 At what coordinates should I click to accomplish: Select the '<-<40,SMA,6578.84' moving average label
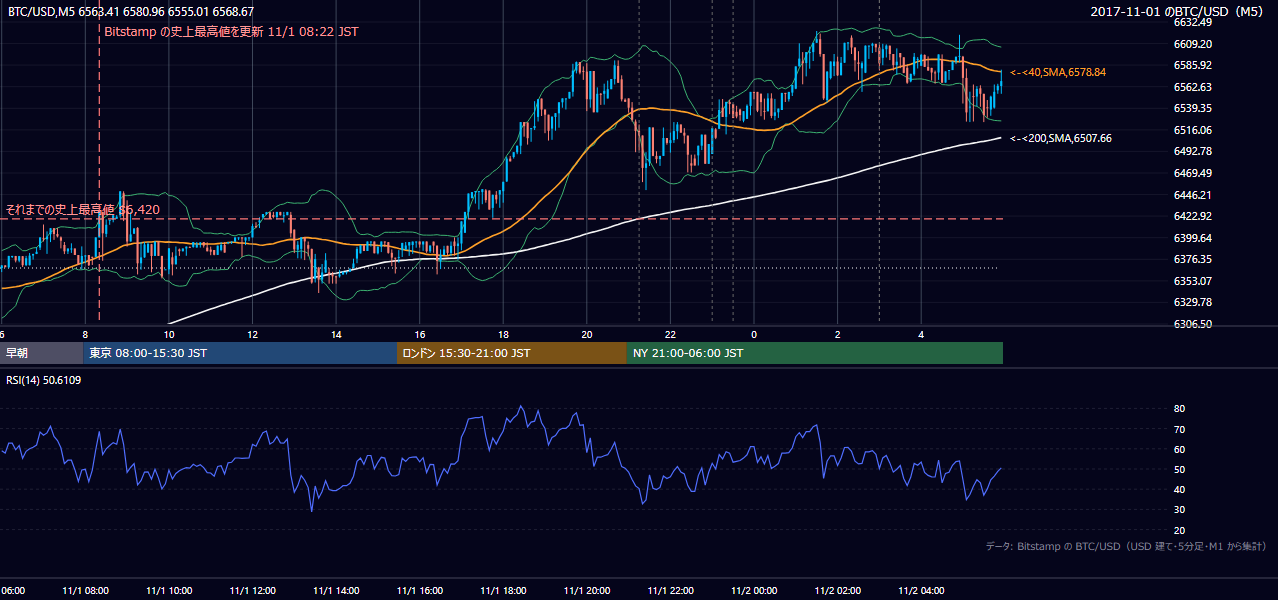click(x=1058, y=72)
